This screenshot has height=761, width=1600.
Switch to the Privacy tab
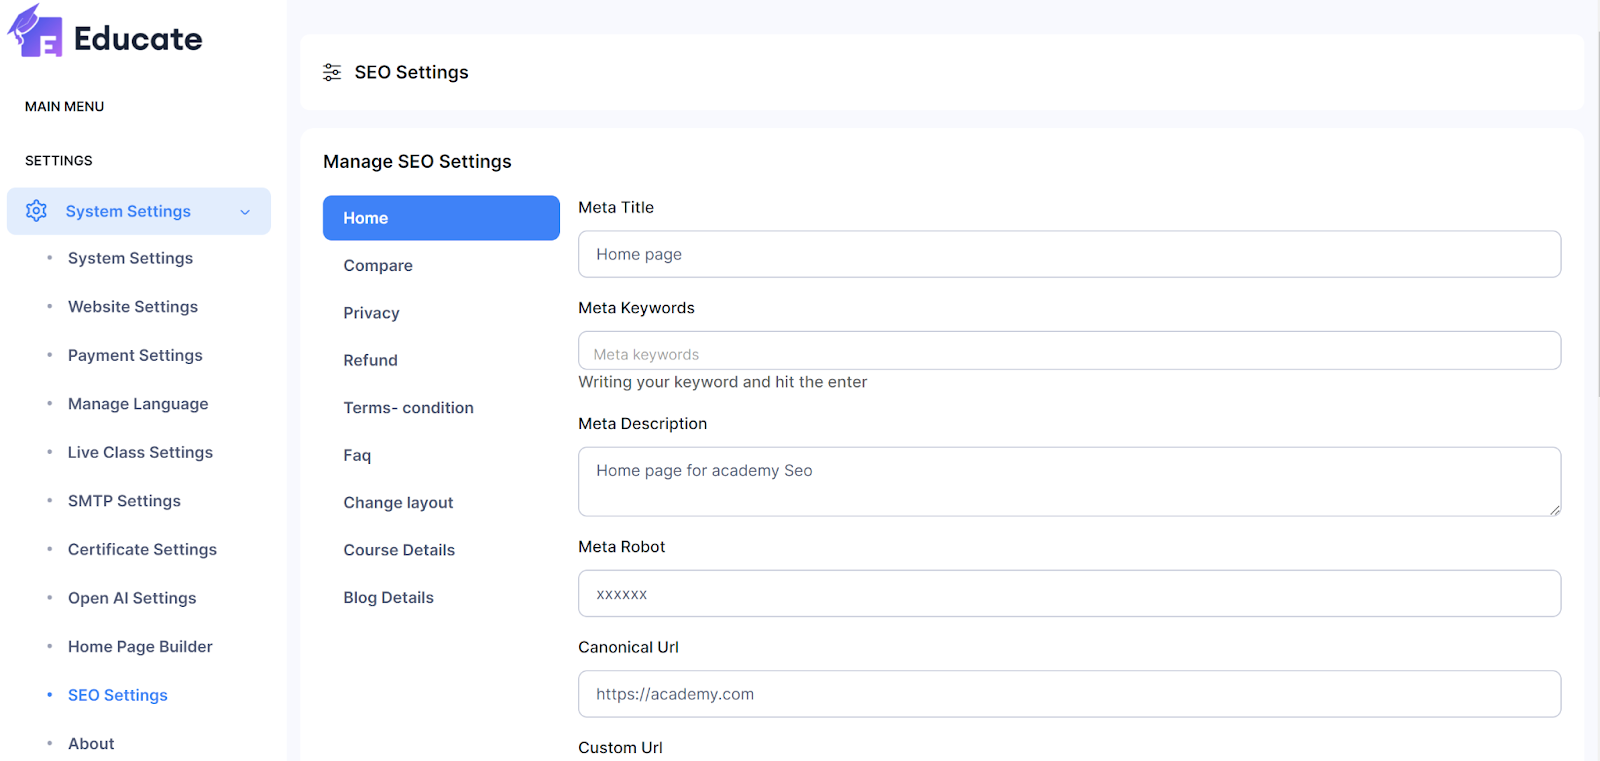tap(371, 313)
